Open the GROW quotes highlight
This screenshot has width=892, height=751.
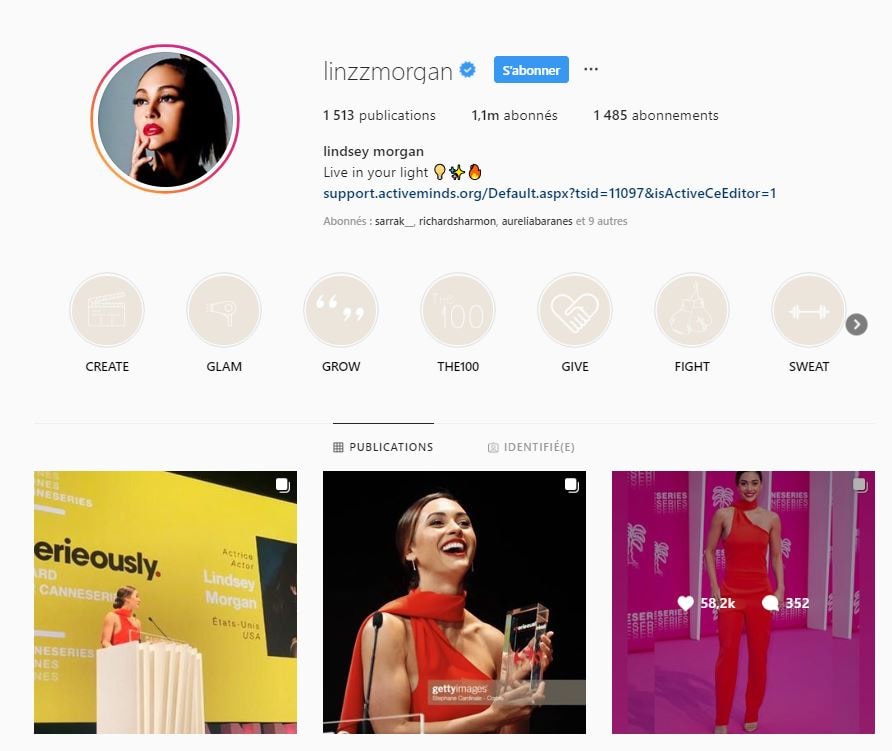tap(341, 310)
